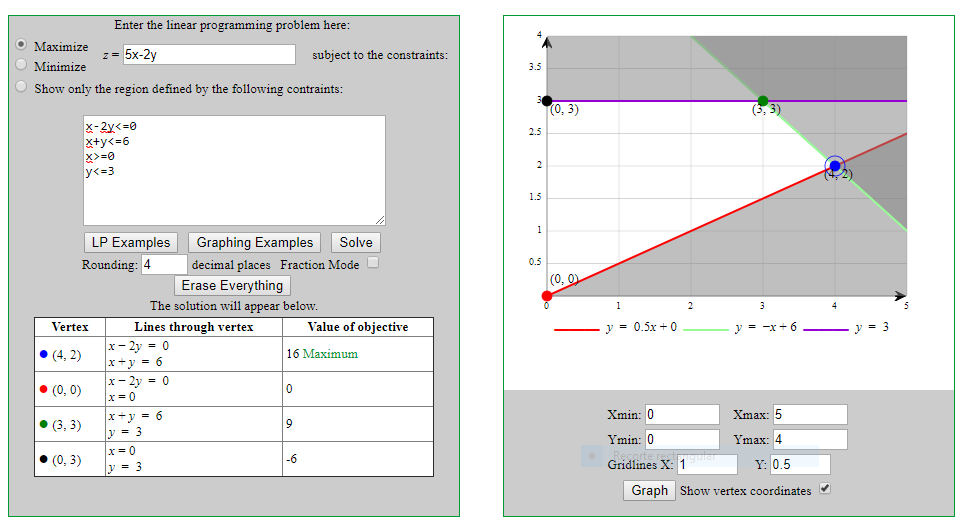Image resolution: width=965 pixels, height=525 pixels.
Task: Click the Xmax input field
Action: 809,415
